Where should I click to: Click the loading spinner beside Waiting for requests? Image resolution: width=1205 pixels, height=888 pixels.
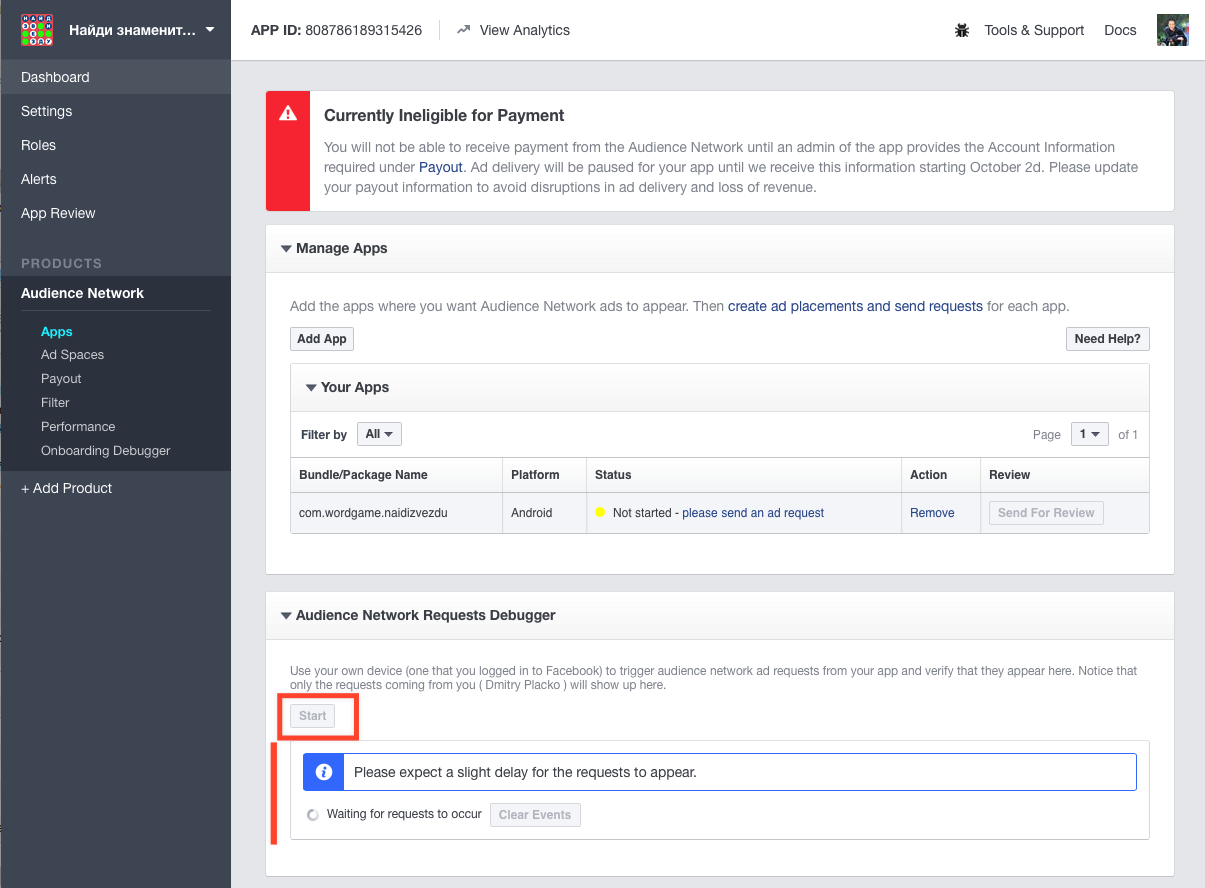313,815
